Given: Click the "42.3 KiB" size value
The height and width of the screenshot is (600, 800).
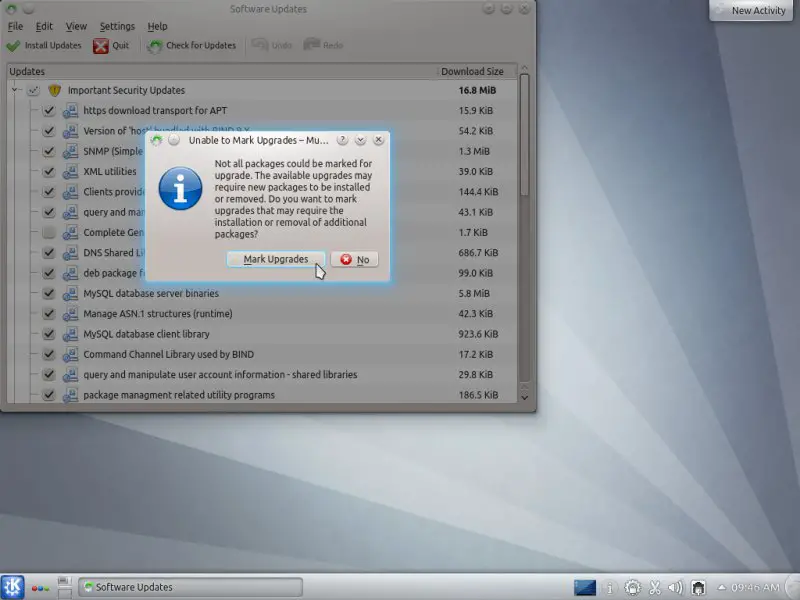Looking at the screenshot, I should 476,314.
